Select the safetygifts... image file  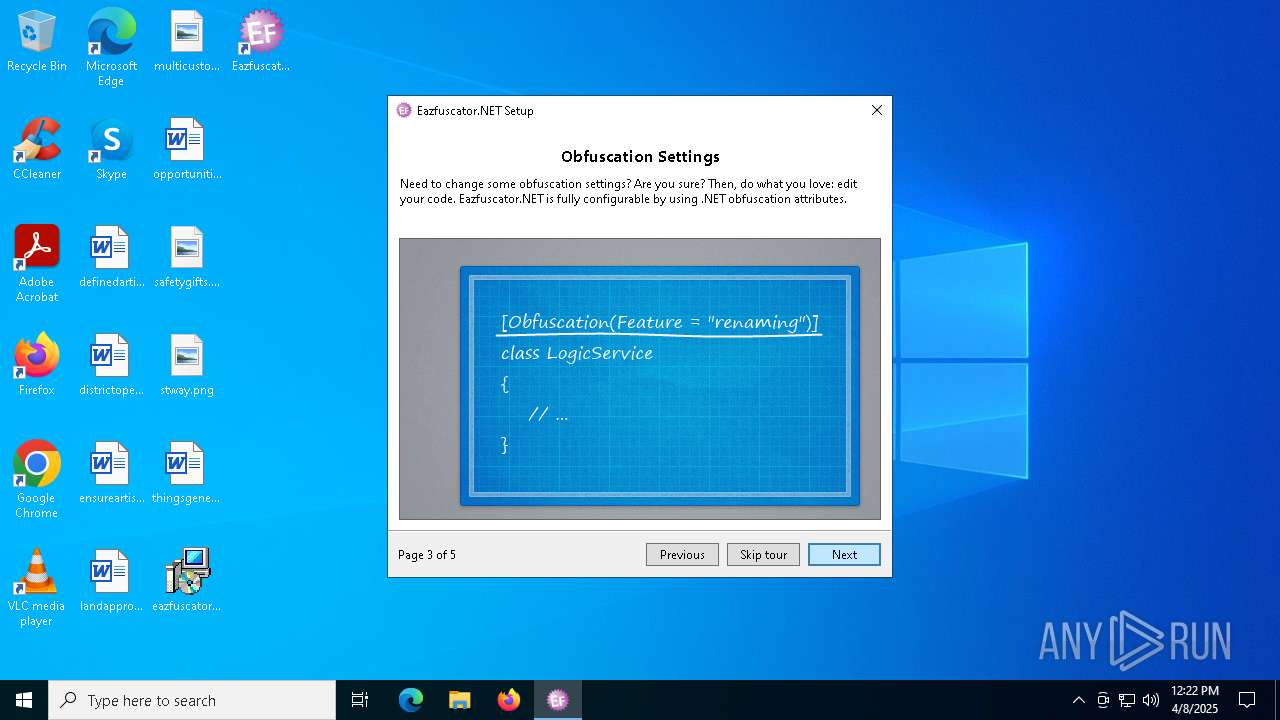187,257
